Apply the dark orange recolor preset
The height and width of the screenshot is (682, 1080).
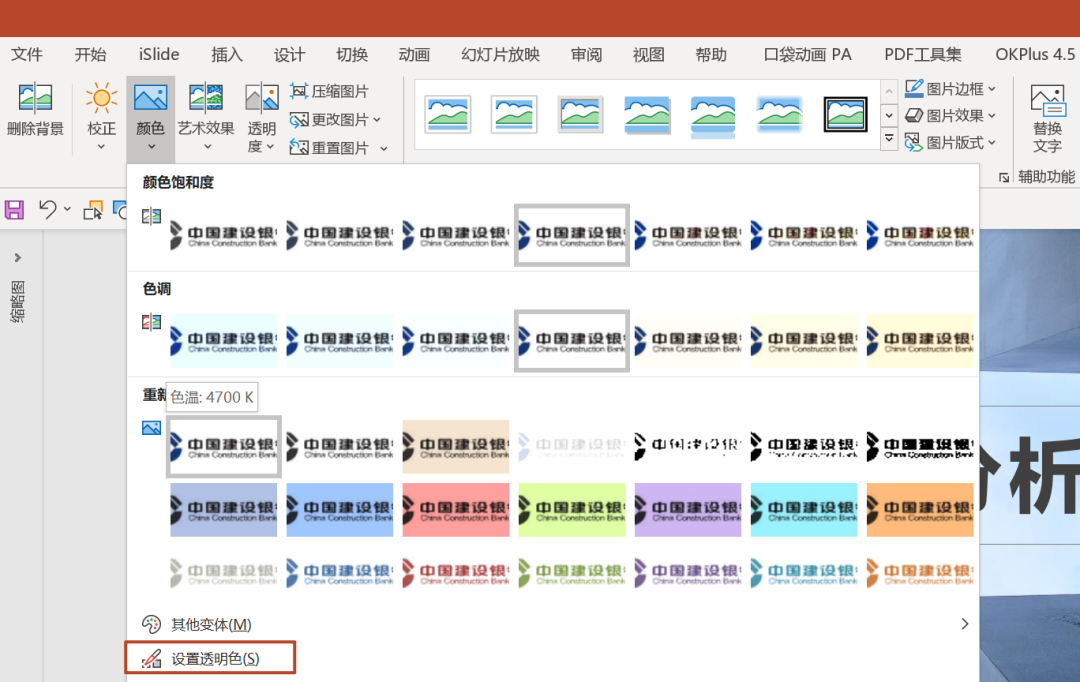point(920,510)
